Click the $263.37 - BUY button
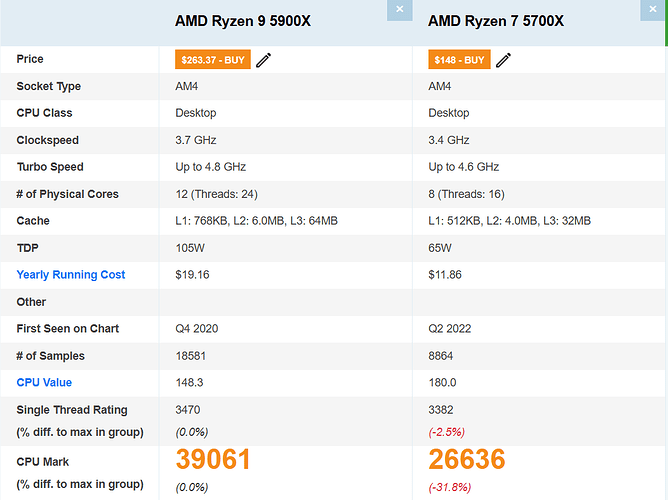 click(213, 60)
